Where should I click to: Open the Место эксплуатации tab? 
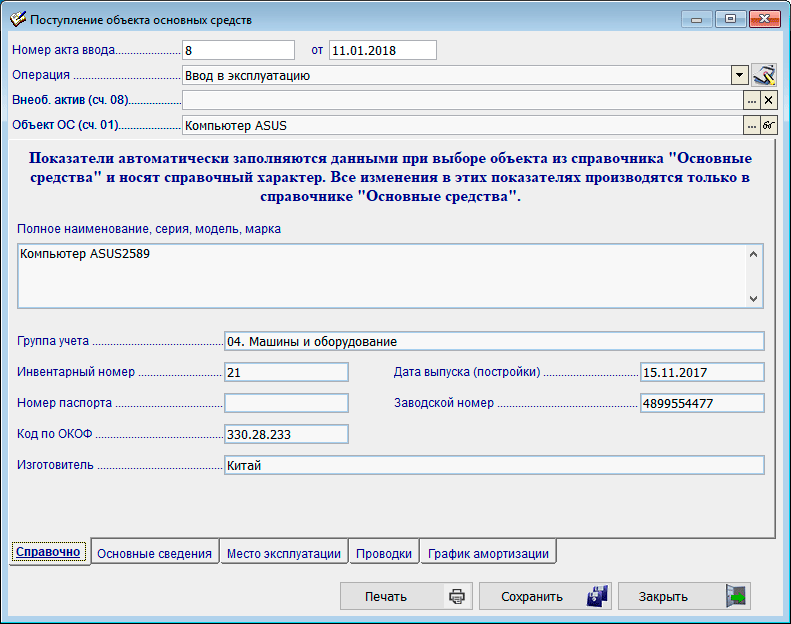point(284,553)
